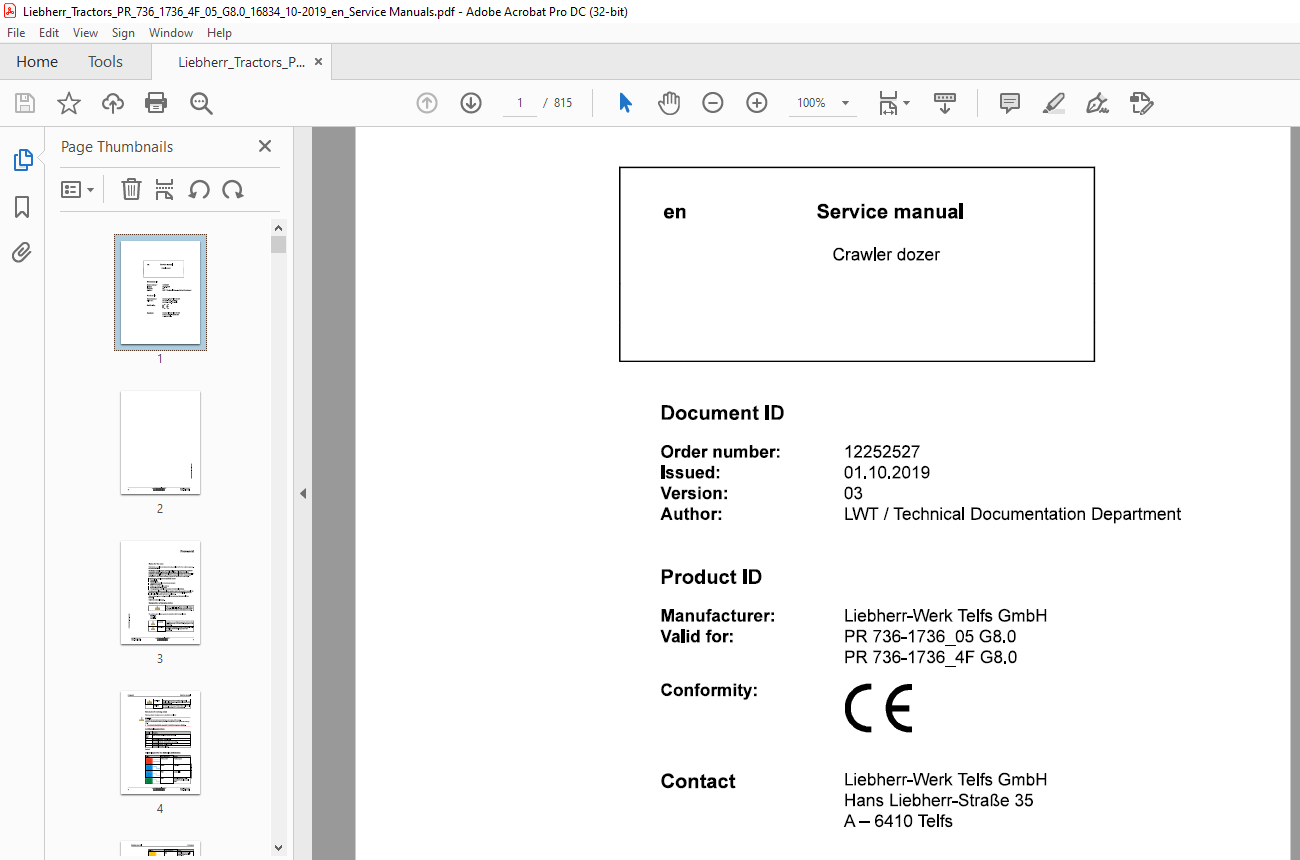This screenshot has width=1300, height=860.
Task: Open the View menu
Action: click(x=85, y=33)
